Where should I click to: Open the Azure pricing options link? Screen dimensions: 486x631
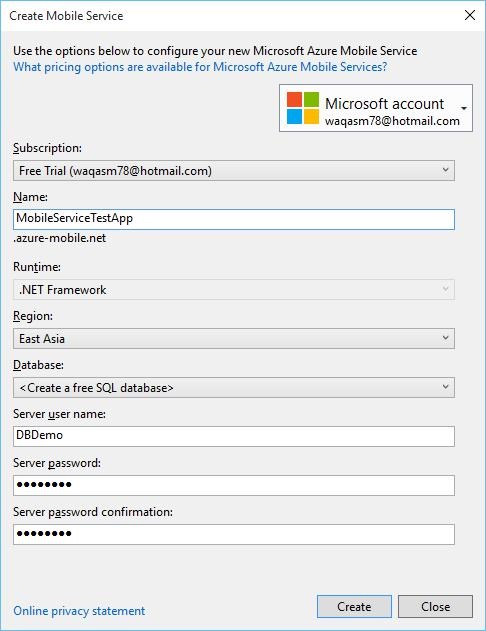[200, 67]
